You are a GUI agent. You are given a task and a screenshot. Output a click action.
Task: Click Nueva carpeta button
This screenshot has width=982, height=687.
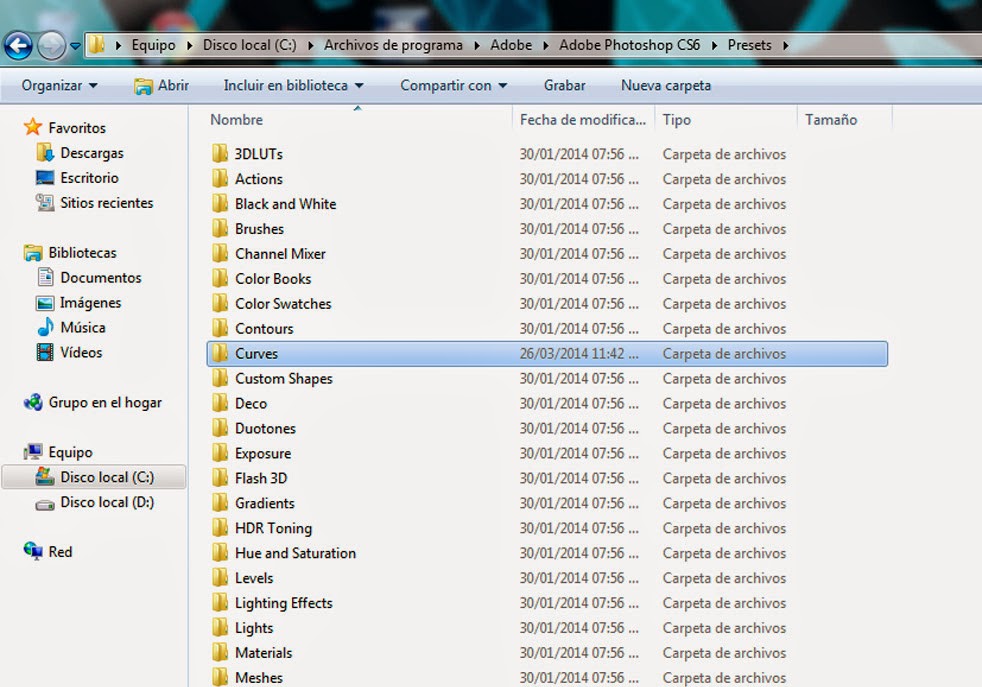(x=666, y=85)
